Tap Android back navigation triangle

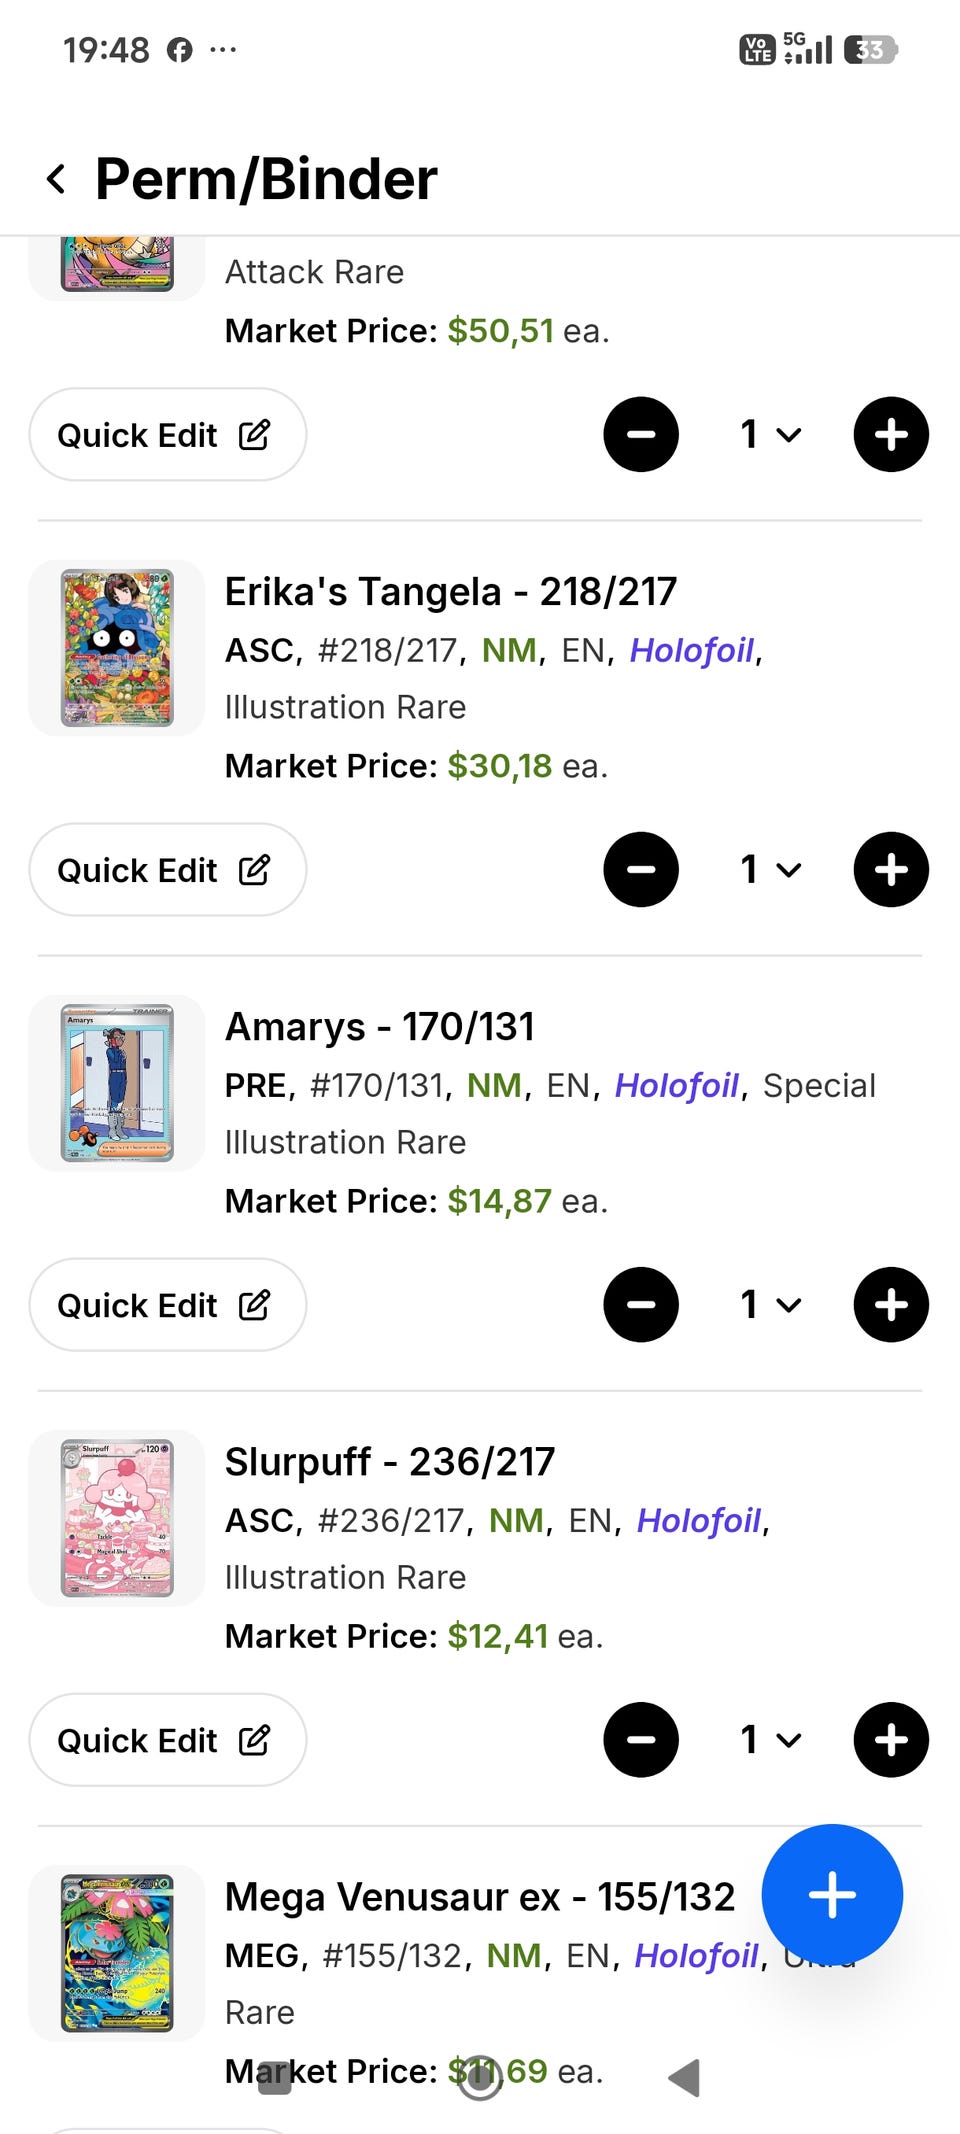point(684,2078)
